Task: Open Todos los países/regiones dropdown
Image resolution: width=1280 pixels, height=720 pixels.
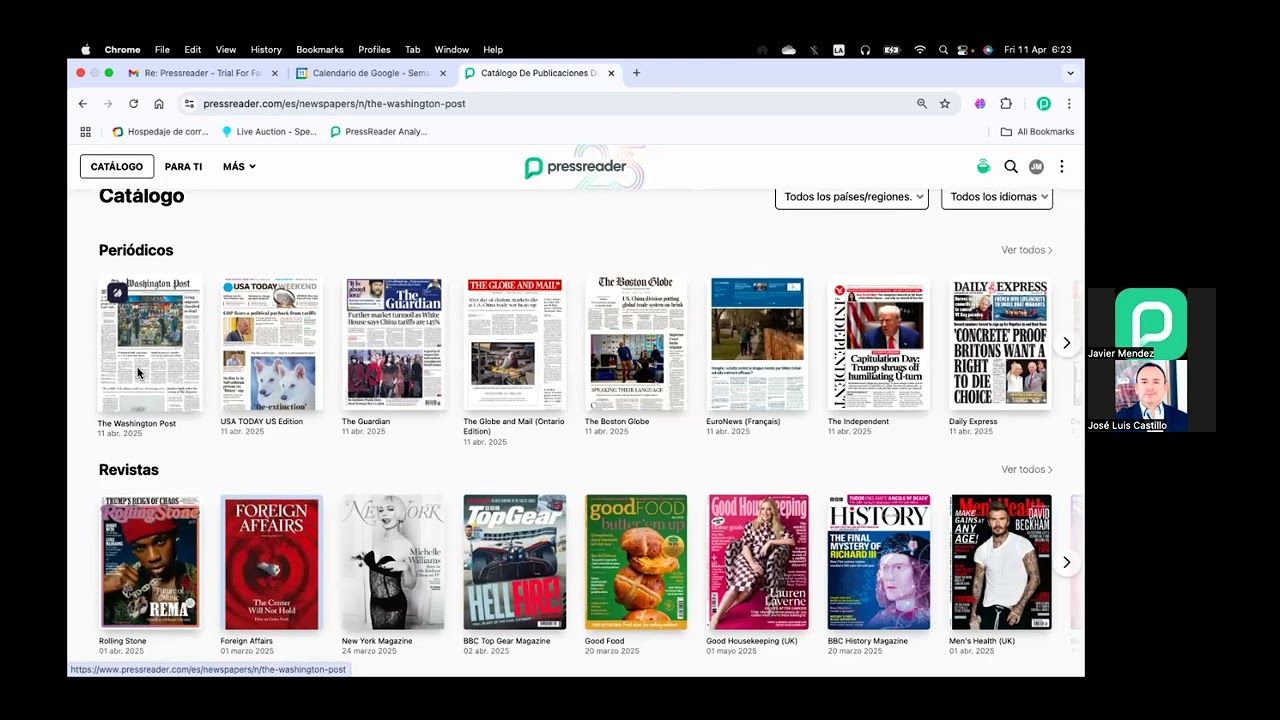Action: point(852,197)
